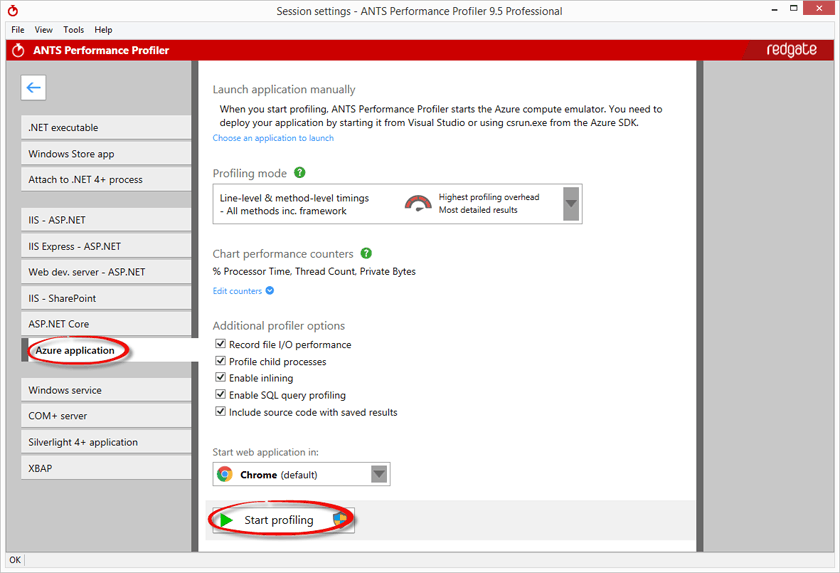Viewport: 840px width, 573px height.
Task: Click the green play icon on Start profiling
Action: [x=227, y=520]
